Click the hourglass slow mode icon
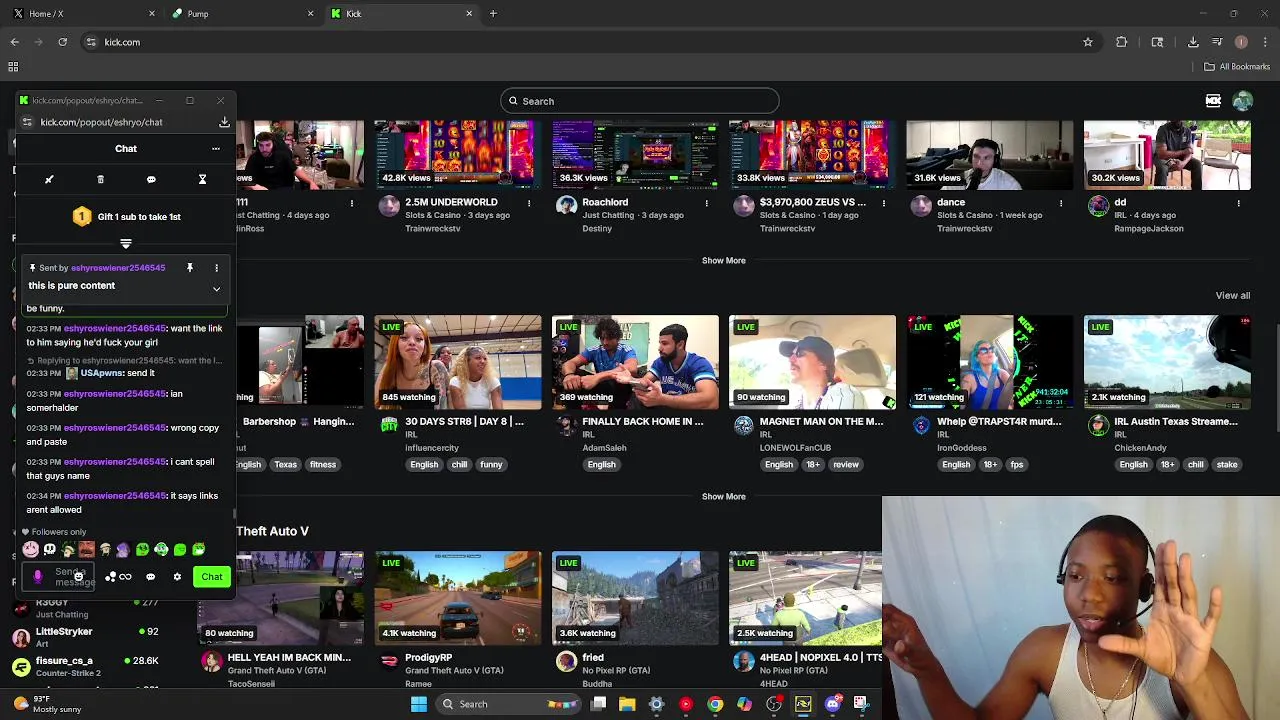Screen dimensions: 1280x720 (202, 179)
